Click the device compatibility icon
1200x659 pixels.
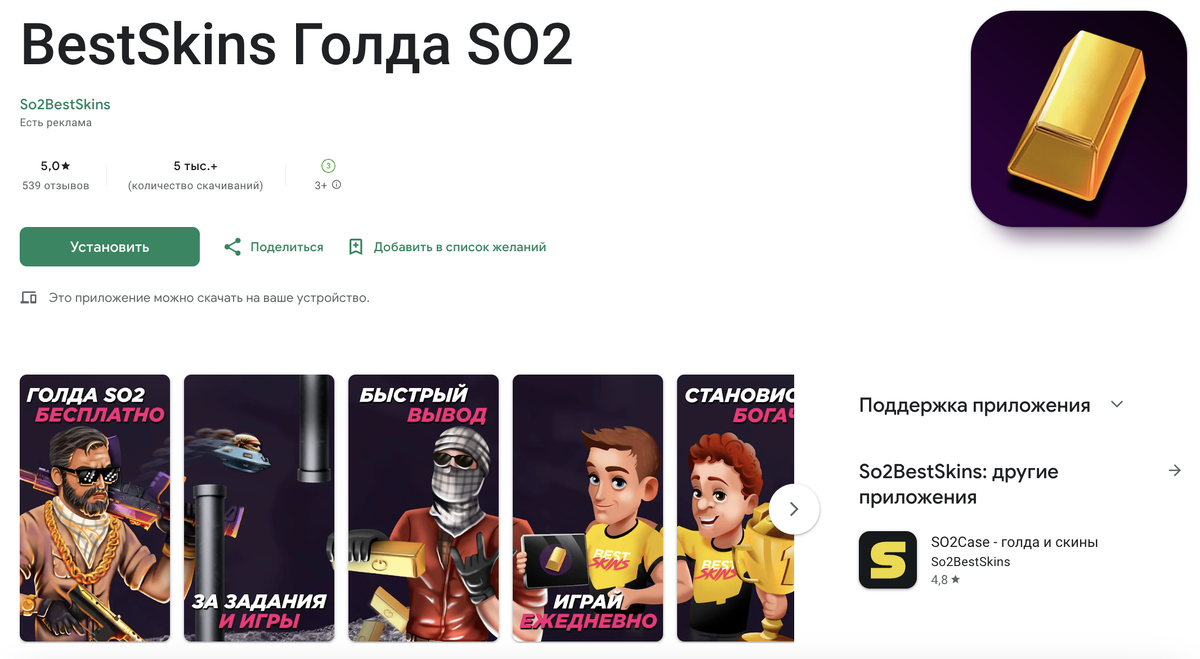click(x=29, y=298)
